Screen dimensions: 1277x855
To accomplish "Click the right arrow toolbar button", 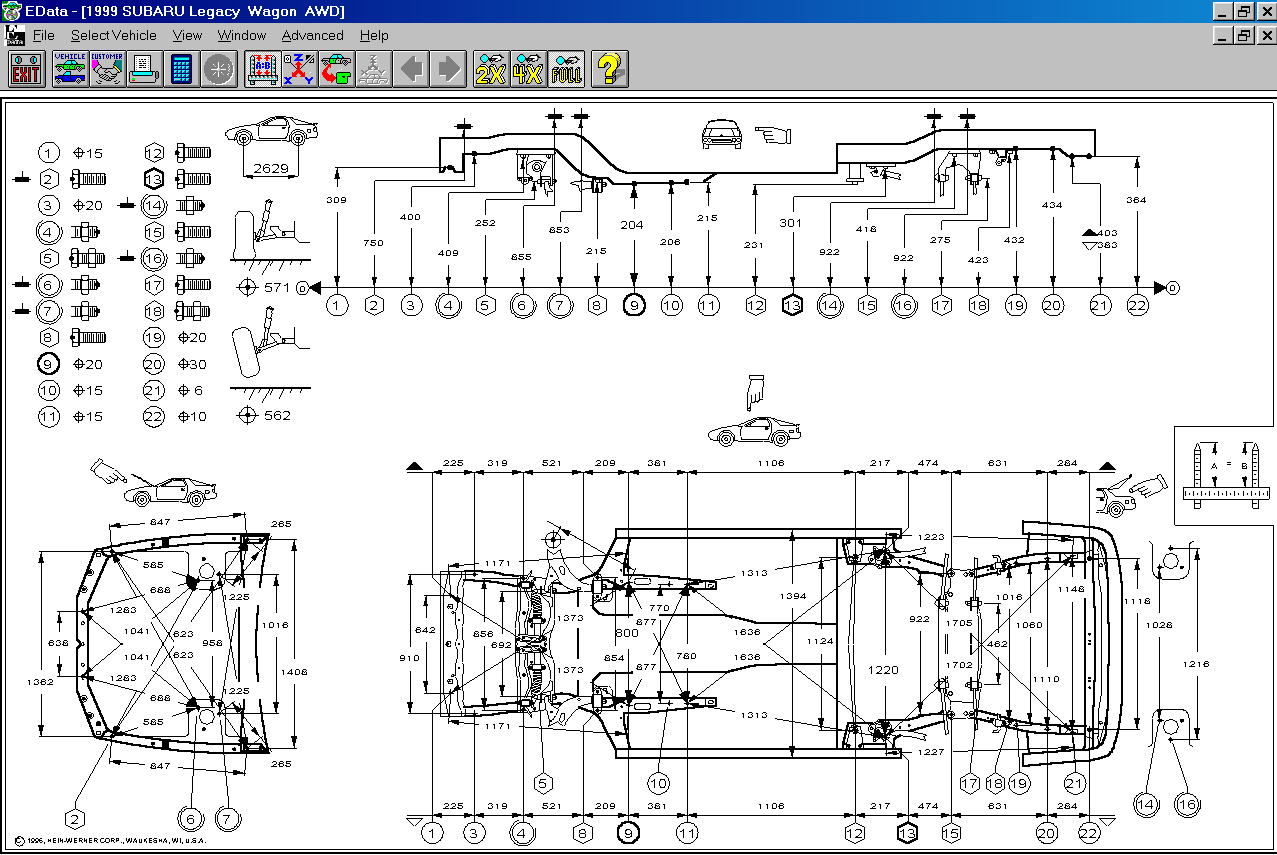I will tap(447, 69).
